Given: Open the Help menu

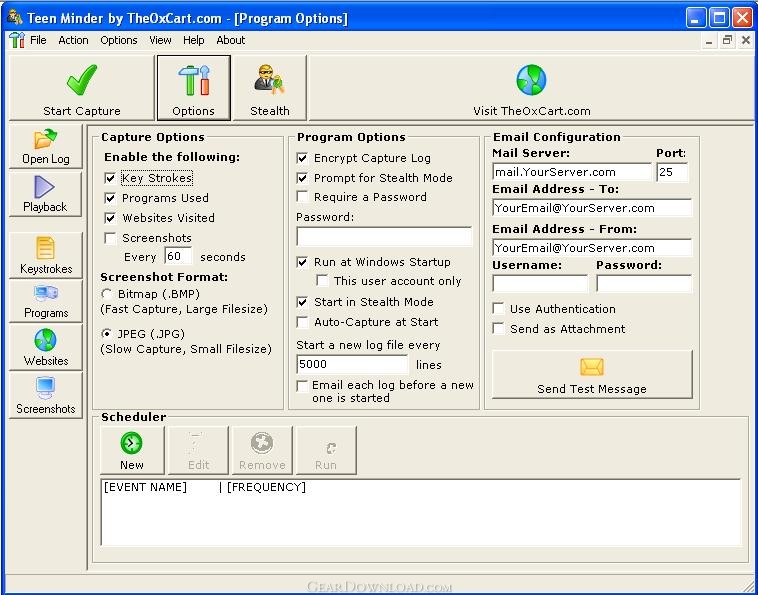Looking at the screenshot, I should [193, 40].
